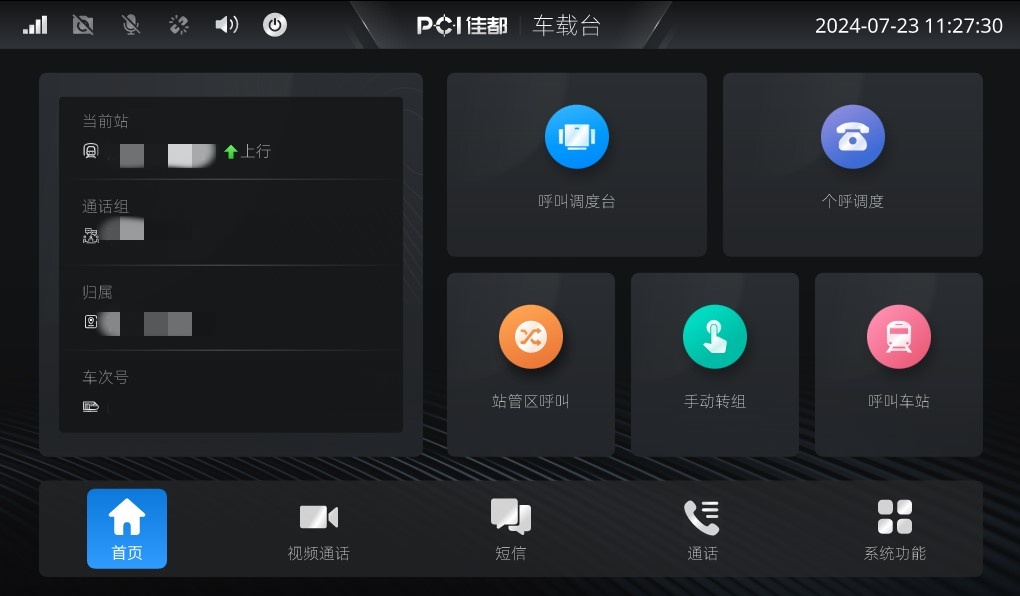This screenshot has width=1020, height=596.
Task: Toggle the muted microphone icon
Action: coord(131,25)
